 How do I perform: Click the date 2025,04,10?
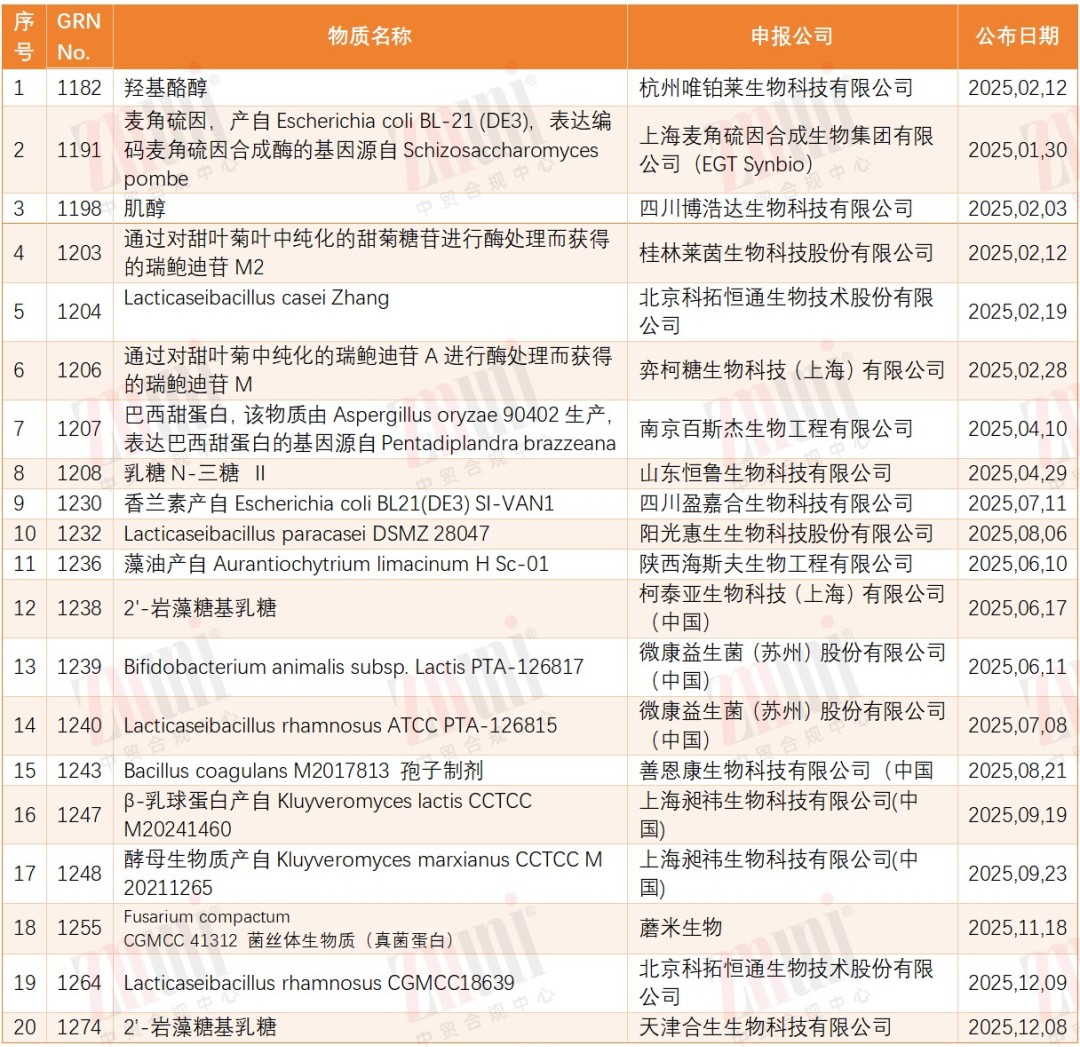coord(1017,428)
